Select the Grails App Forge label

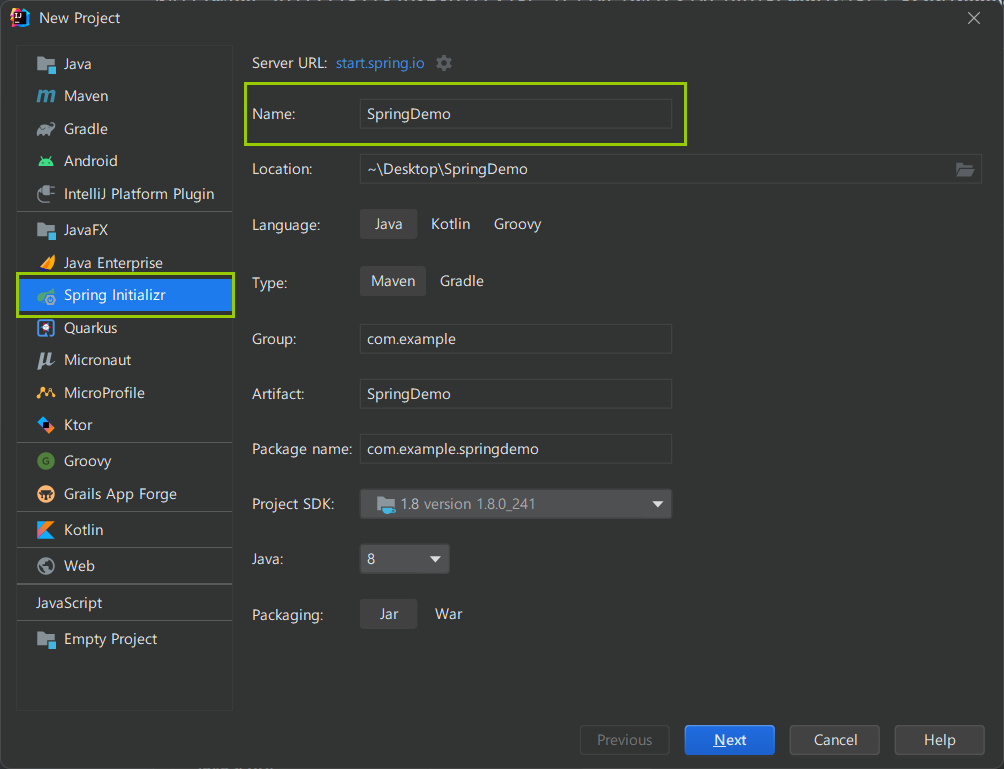[120, 494]
